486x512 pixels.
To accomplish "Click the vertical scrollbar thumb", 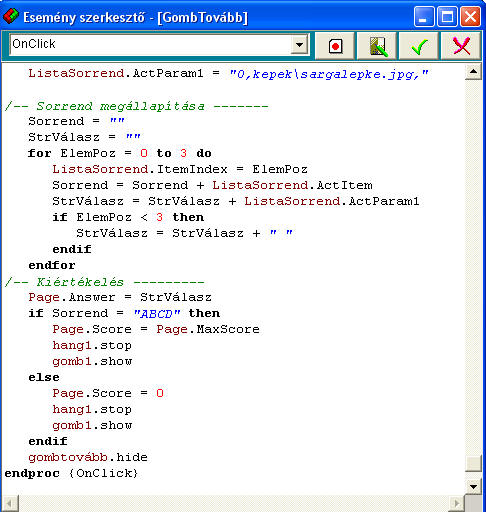I will pos(473,463).
